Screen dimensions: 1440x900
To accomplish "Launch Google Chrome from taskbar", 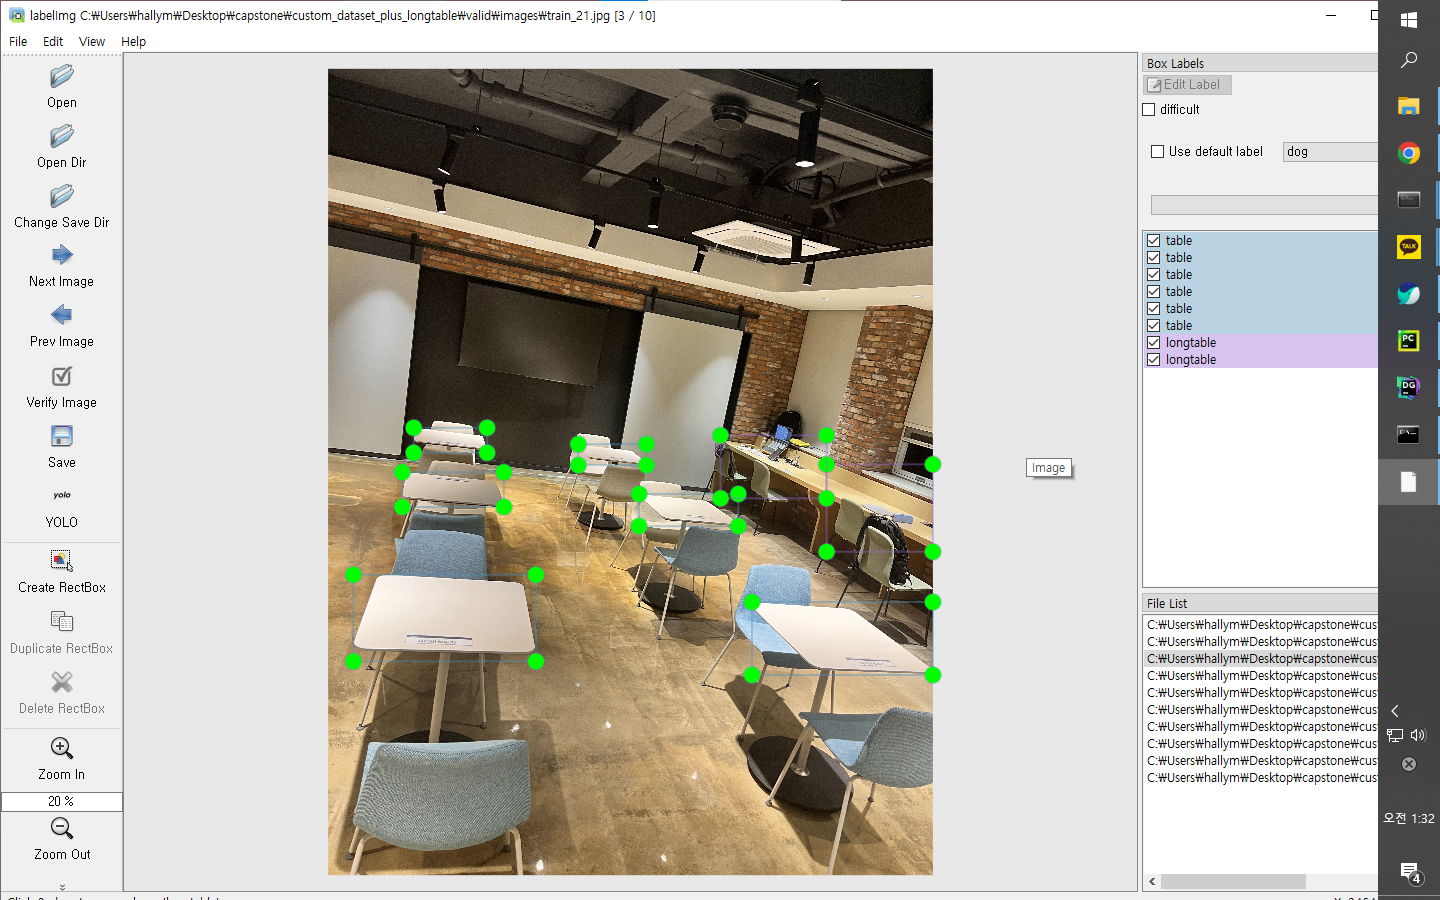I will [x=1409, y=153].
